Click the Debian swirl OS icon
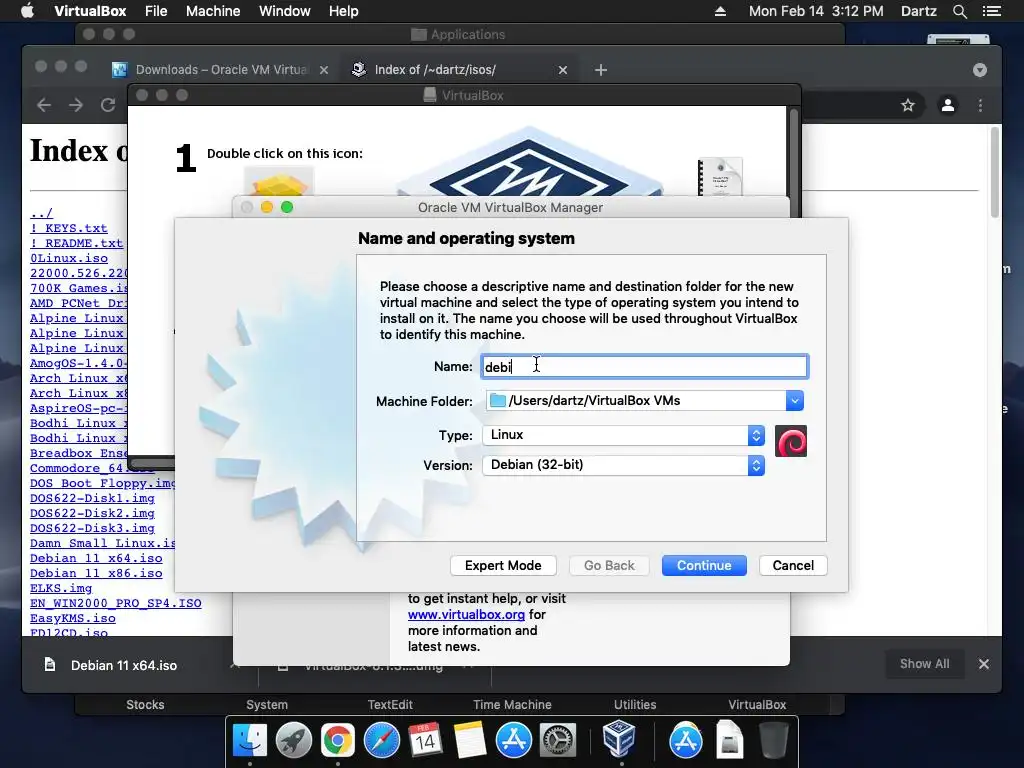 point(791,441)
